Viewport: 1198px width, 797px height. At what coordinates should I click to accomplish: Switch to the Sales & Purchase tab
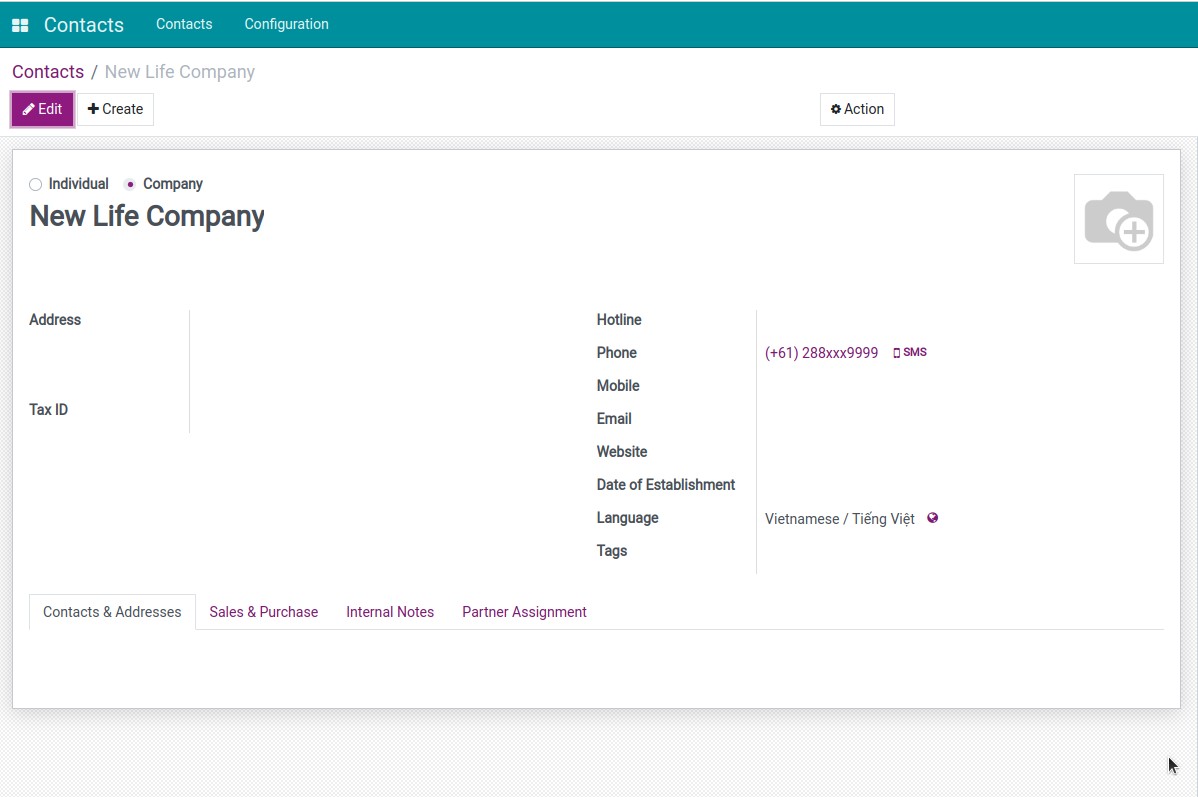pyautogui.click(x=263, y=612)
